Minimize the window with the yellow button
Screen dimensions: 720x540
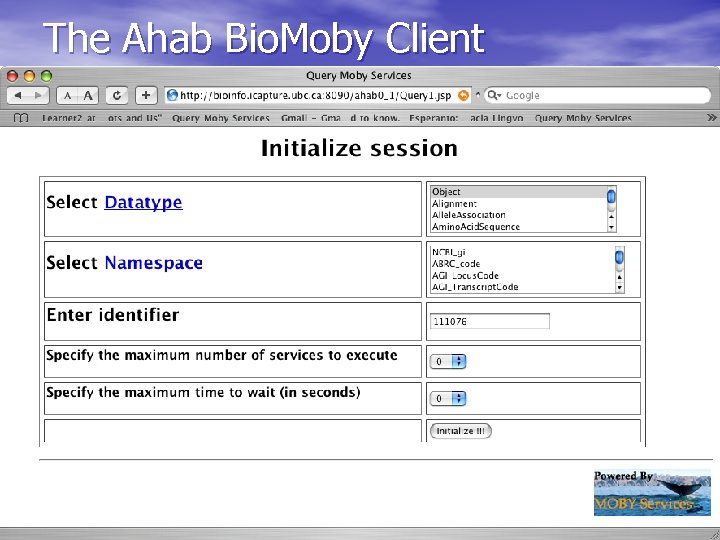point(29,76)
